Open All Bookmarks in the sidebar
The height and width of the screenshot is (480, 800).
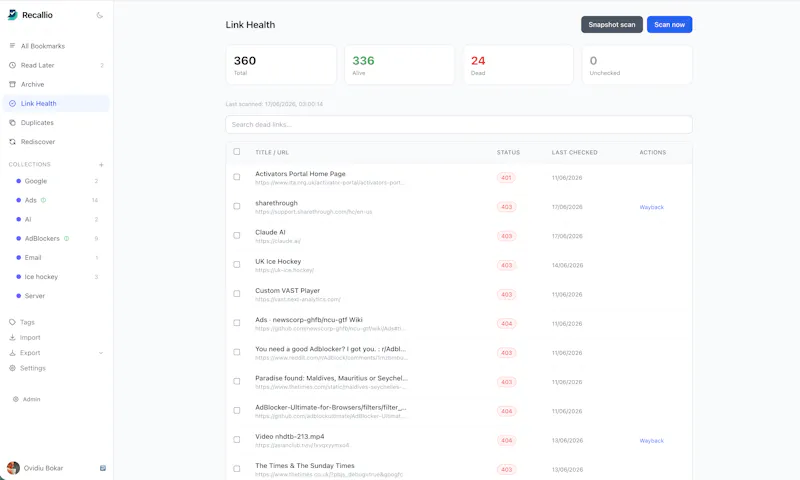coord(56,46)
